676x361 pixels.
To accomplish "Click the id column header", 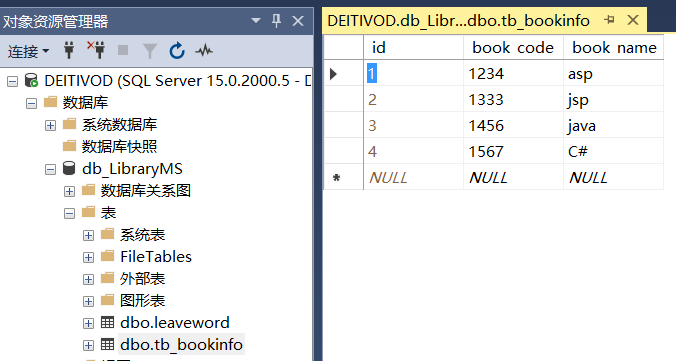I will pyautogui.click(x=413, y=48).
